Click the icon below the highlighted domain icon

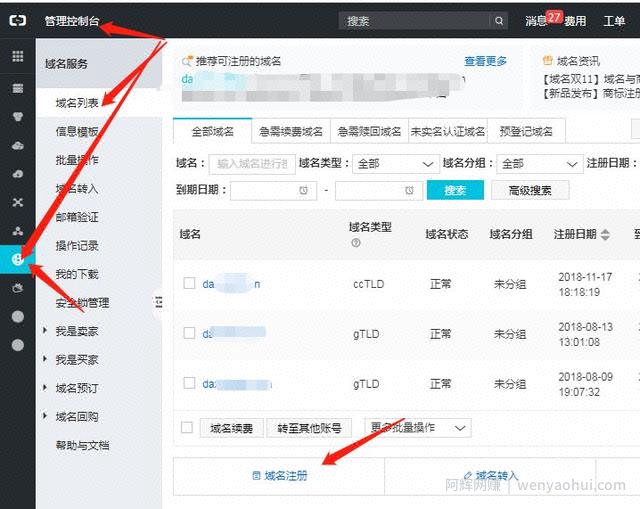[18, 288]
